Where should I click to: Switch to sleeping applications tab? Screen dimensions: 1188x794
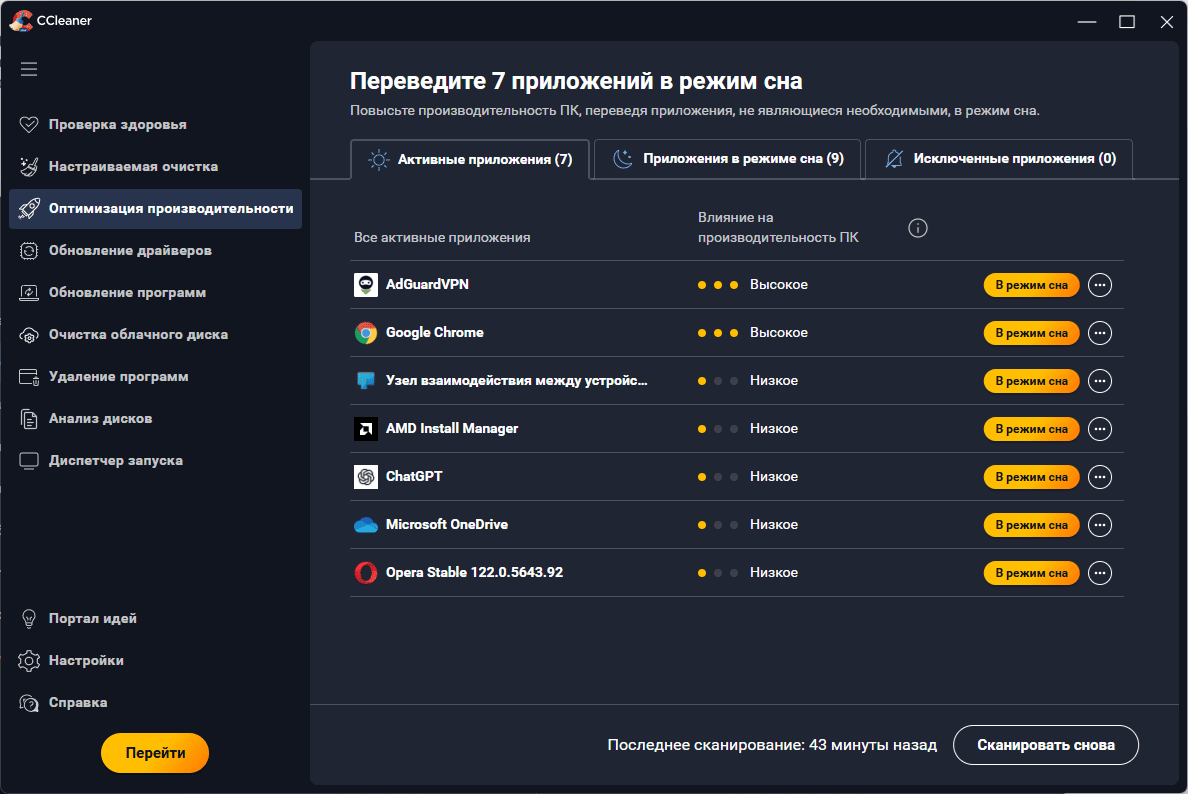[728, 159]
